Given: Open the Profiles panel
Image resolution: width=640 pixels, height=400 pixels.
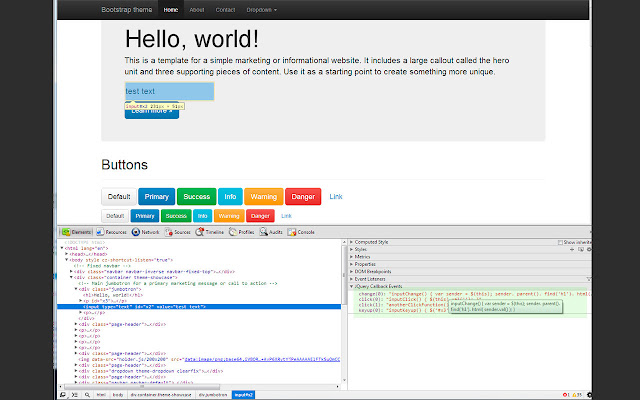Looking at the screenshot, I should tap(242, 232).
